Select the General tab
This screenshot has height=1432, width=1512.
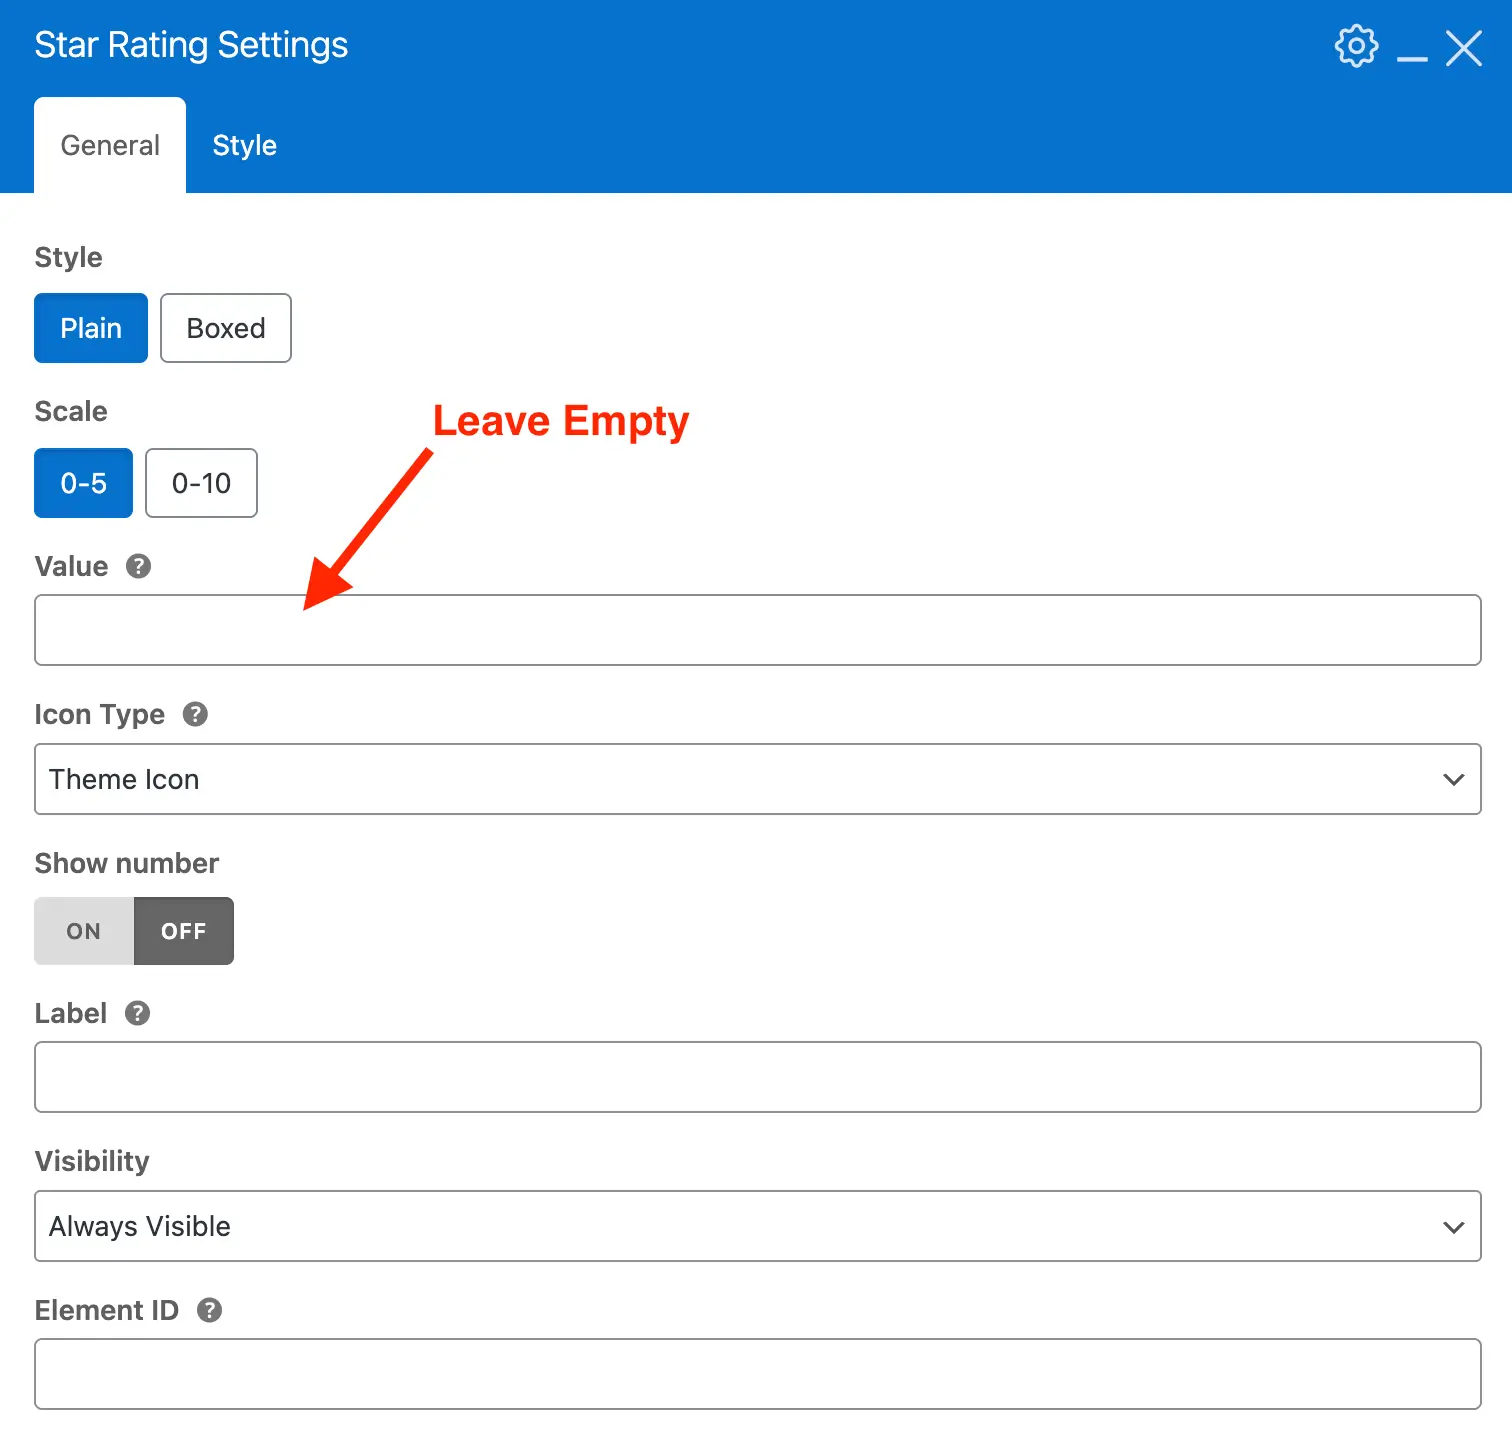click(x=110, y=146)
